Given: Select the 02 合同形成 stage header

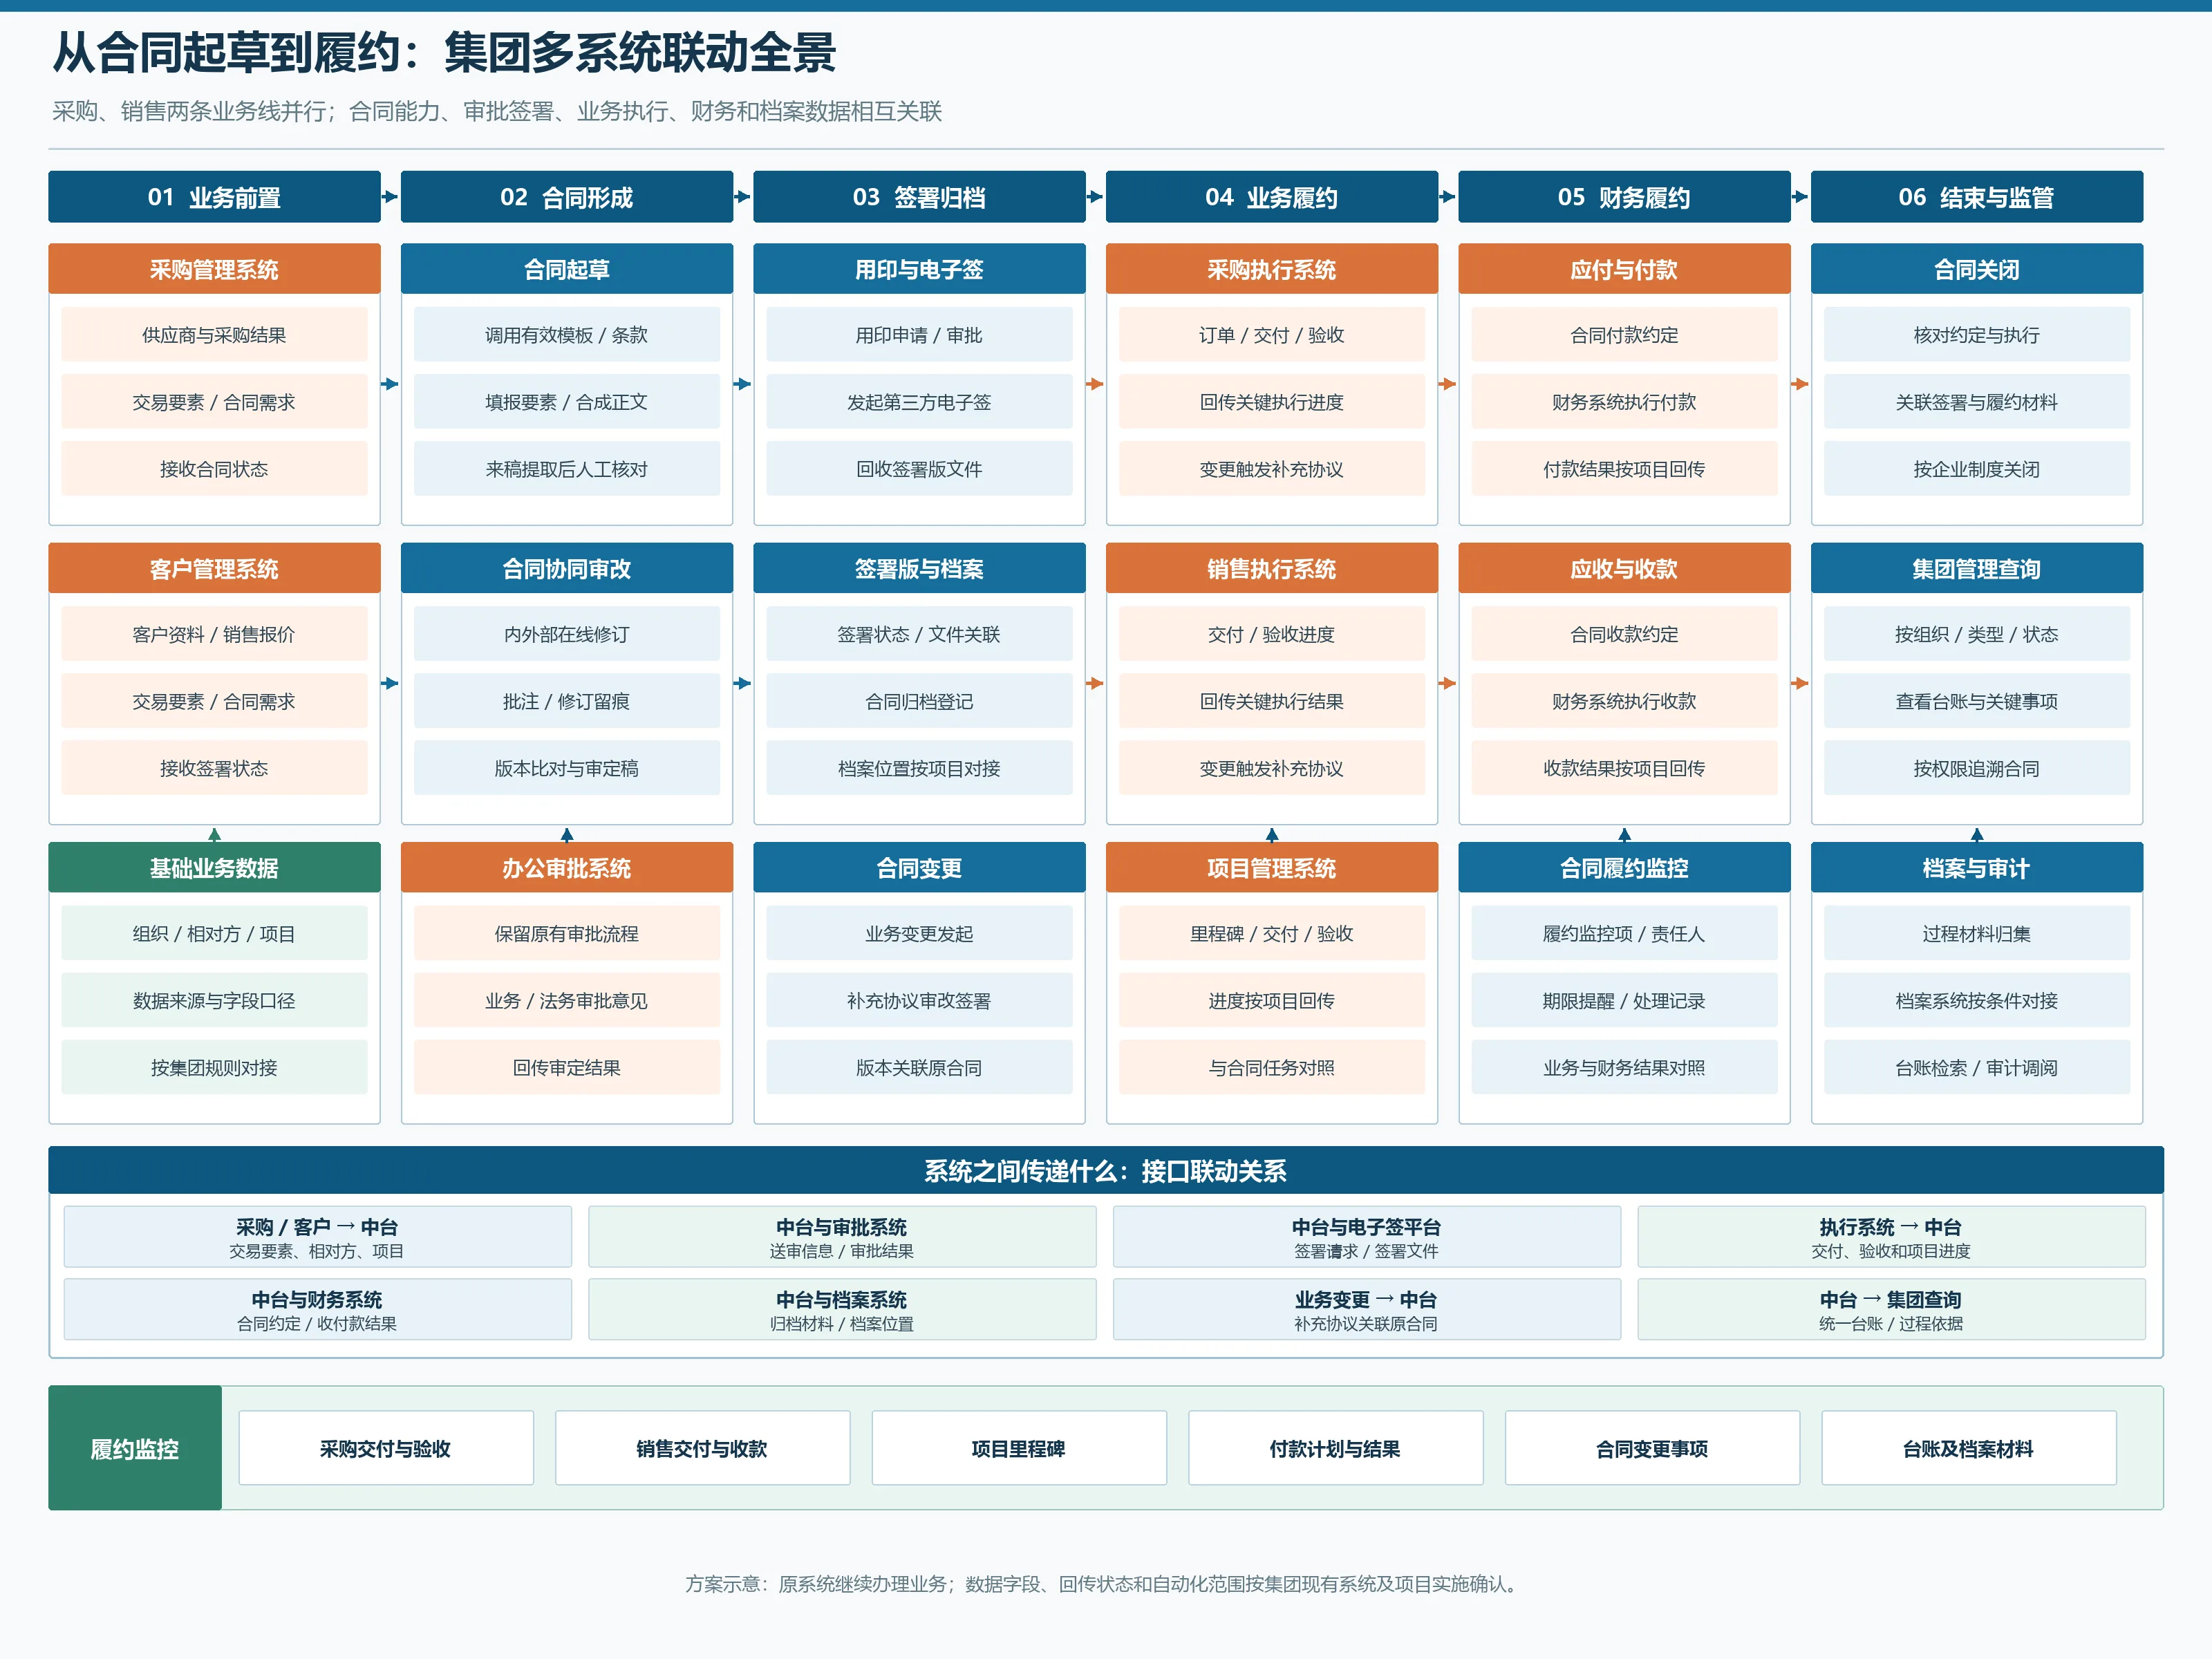Looking at the screenshot, I should [567, 197].
